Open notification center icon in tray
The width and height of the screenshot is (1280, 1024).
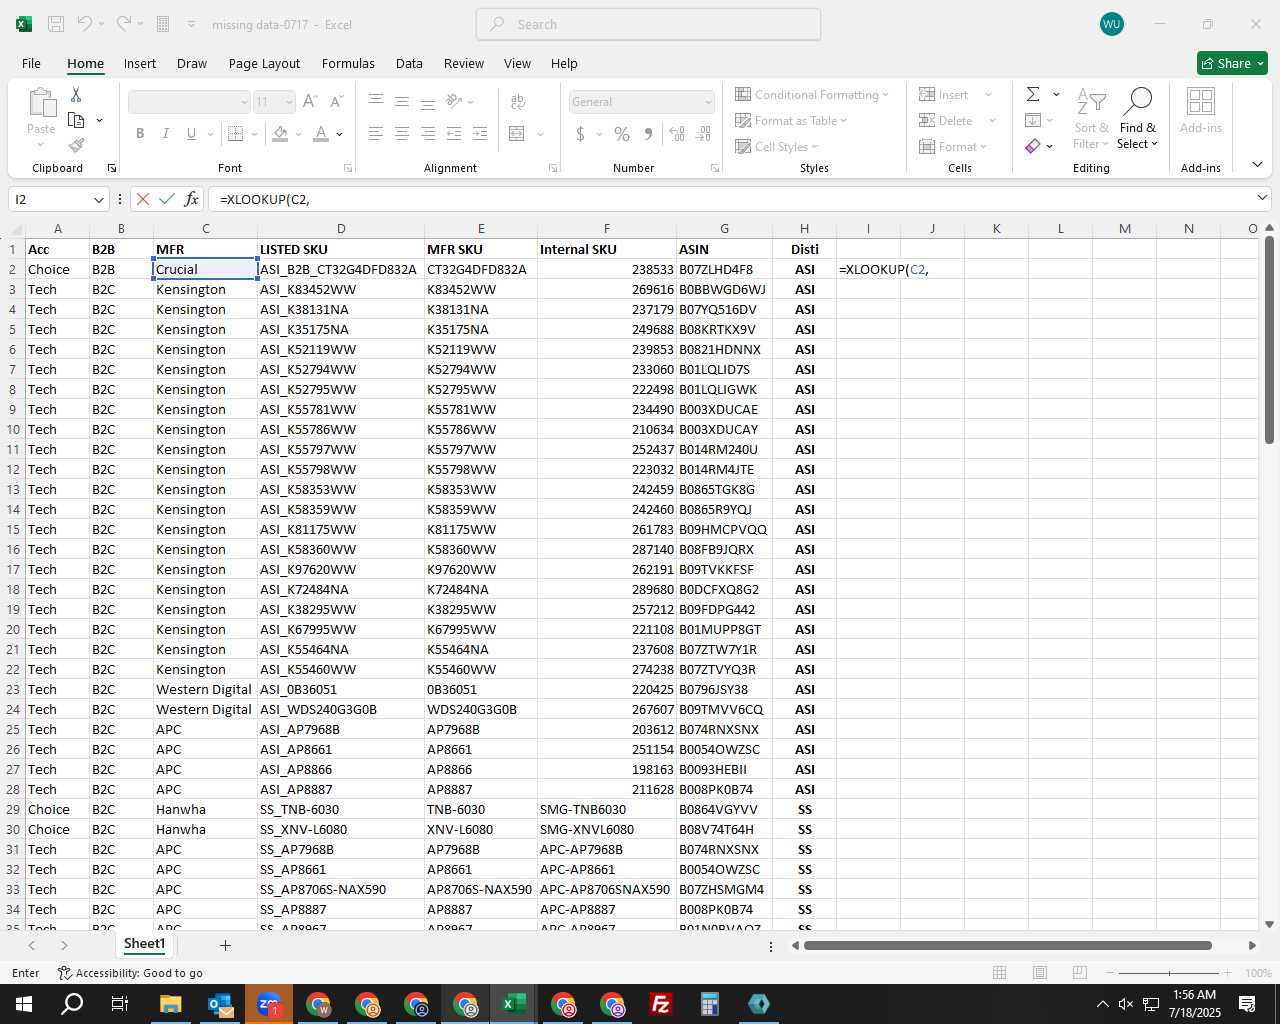[x=1247, y=1004]
